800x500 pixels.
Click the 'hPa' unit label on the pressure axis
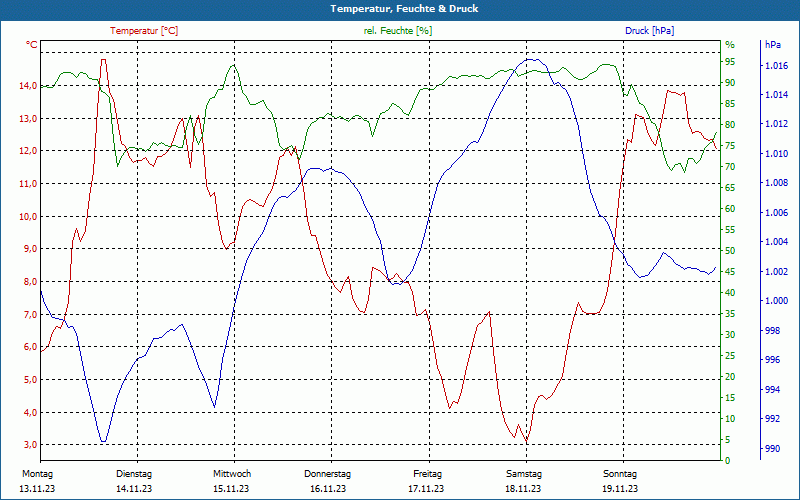772,45
